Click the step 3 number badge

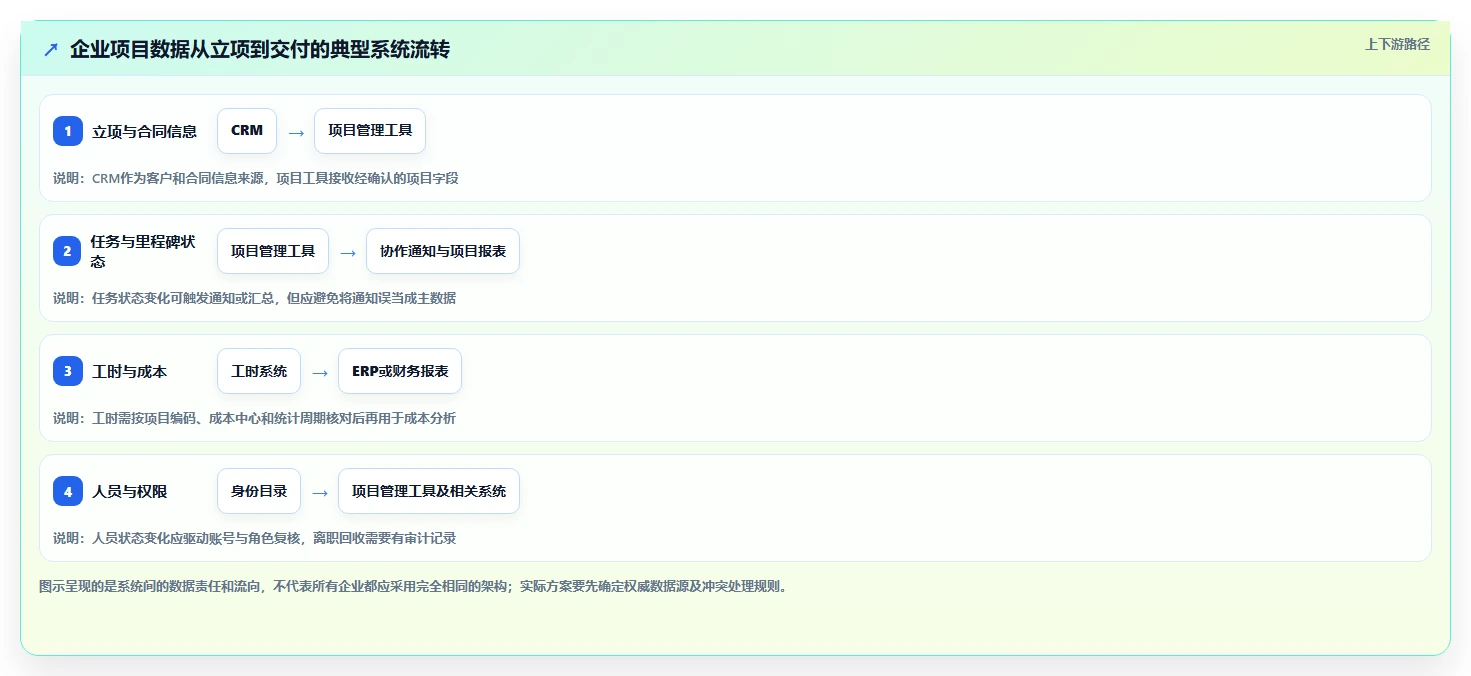pos(68,371)
